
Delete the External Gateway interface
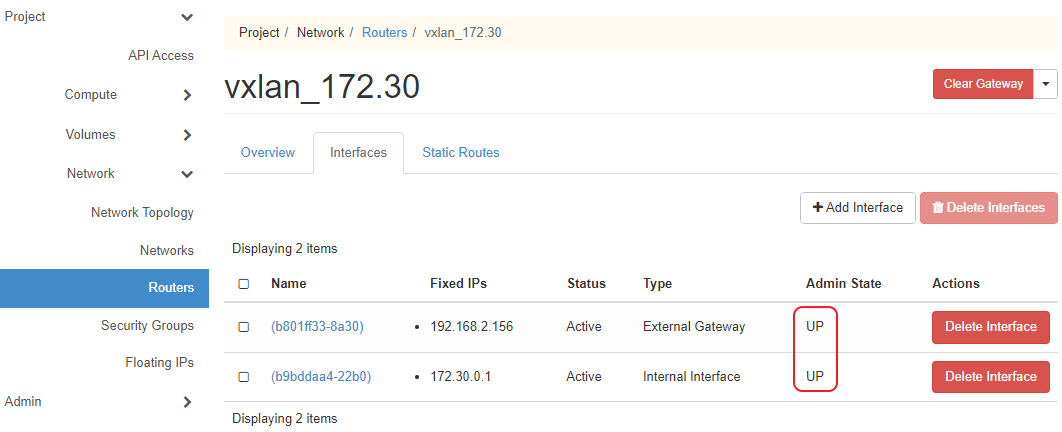click(x=990, y=327)
